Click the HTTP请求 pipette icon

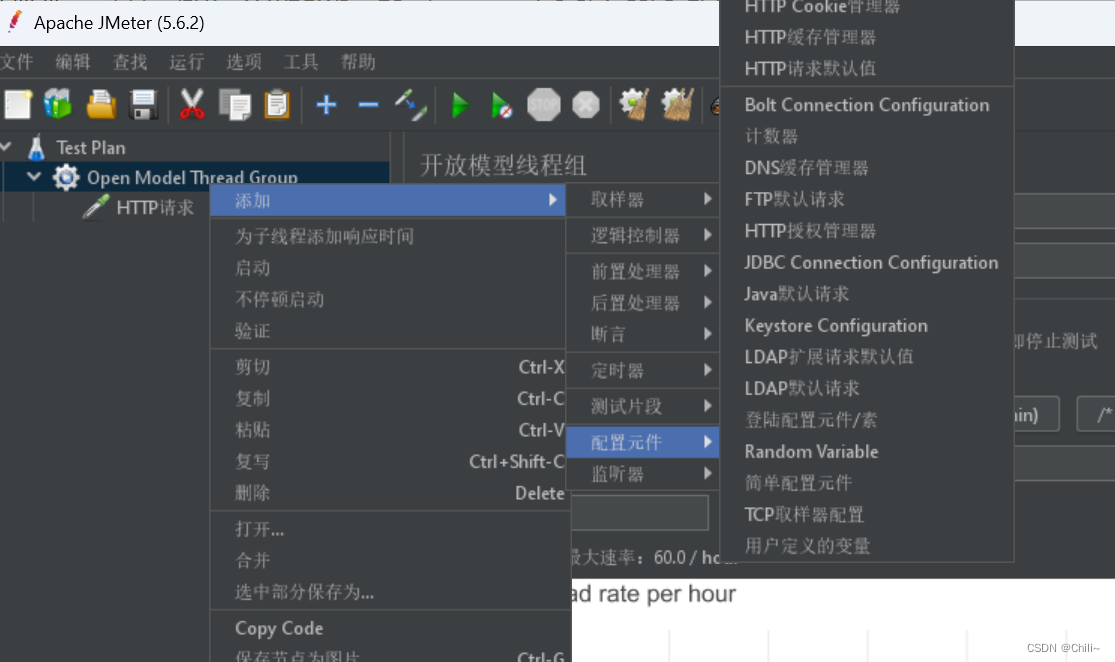(x=96, y=207)
